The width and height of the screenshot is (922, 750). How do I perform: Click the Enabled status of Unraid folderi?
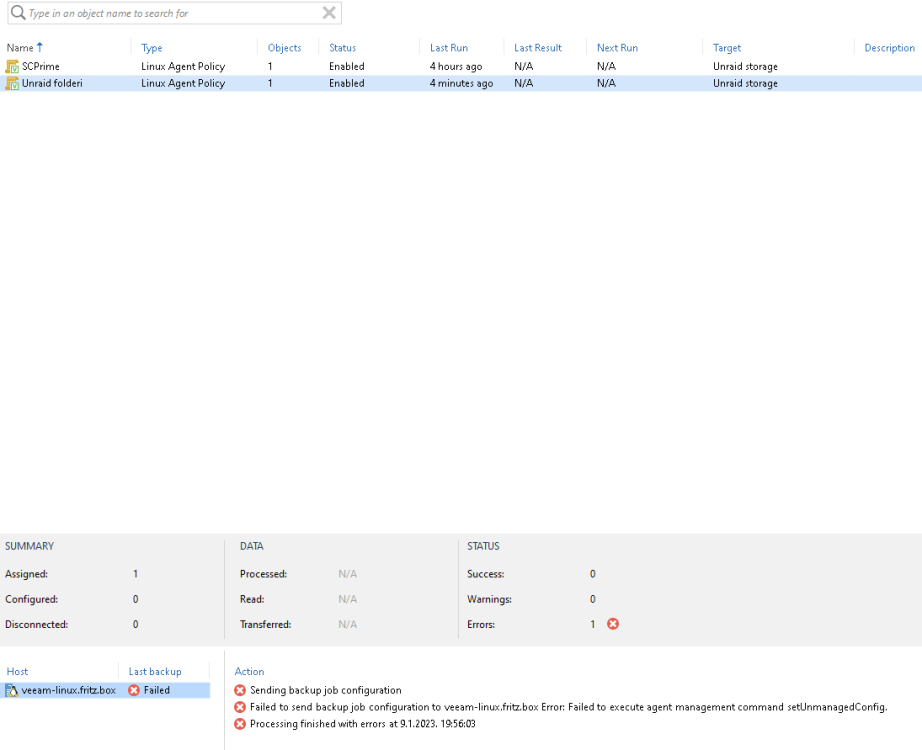[x=346, y=84]
